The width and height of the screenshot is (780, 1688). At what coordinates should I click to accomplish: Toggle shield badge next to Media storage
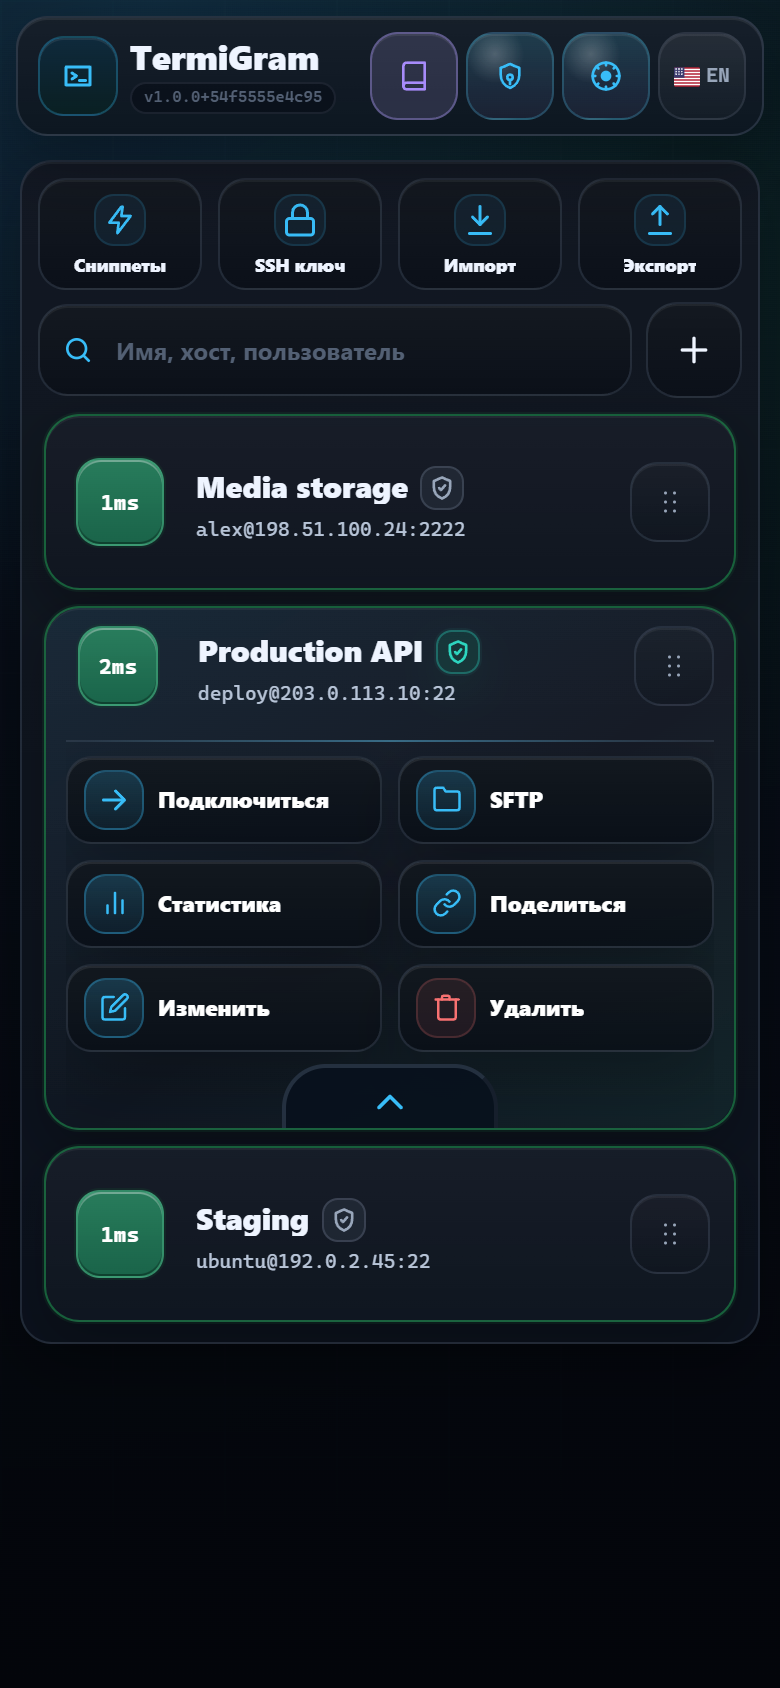point(442,488)
